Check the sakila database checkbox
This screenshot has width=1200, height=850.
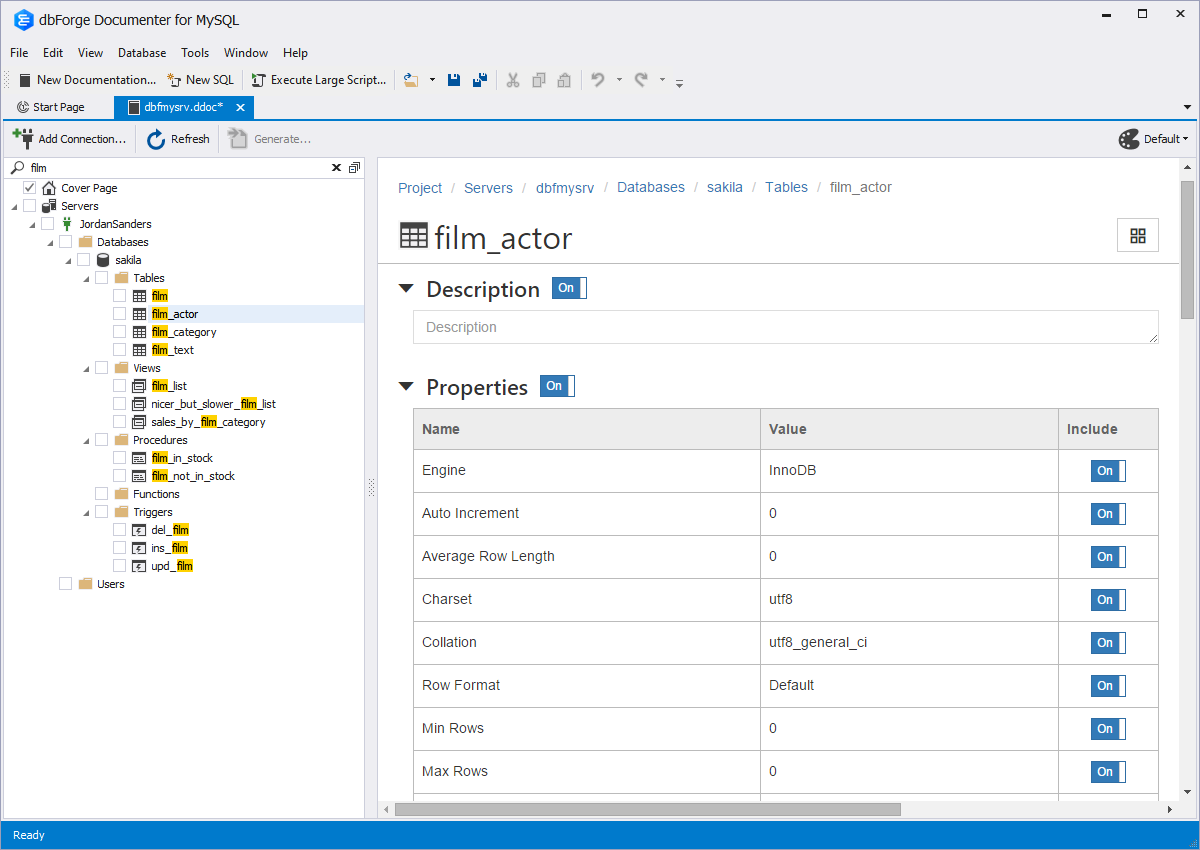(84, 260)
